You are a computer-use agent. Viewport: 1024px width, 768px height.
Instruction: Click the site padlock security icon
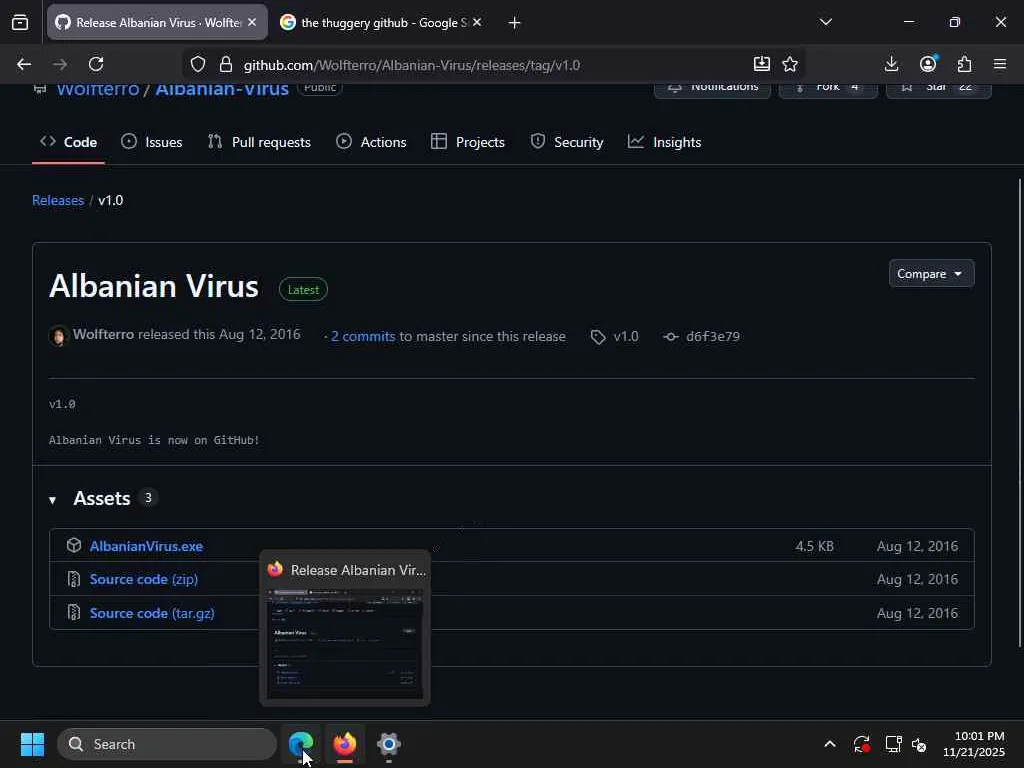pos(226,64)
